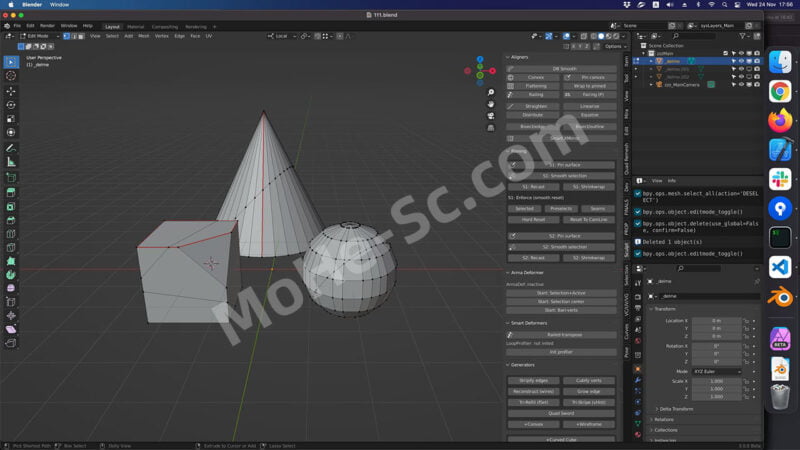Click Start: Selection center button

pos(561,302)
